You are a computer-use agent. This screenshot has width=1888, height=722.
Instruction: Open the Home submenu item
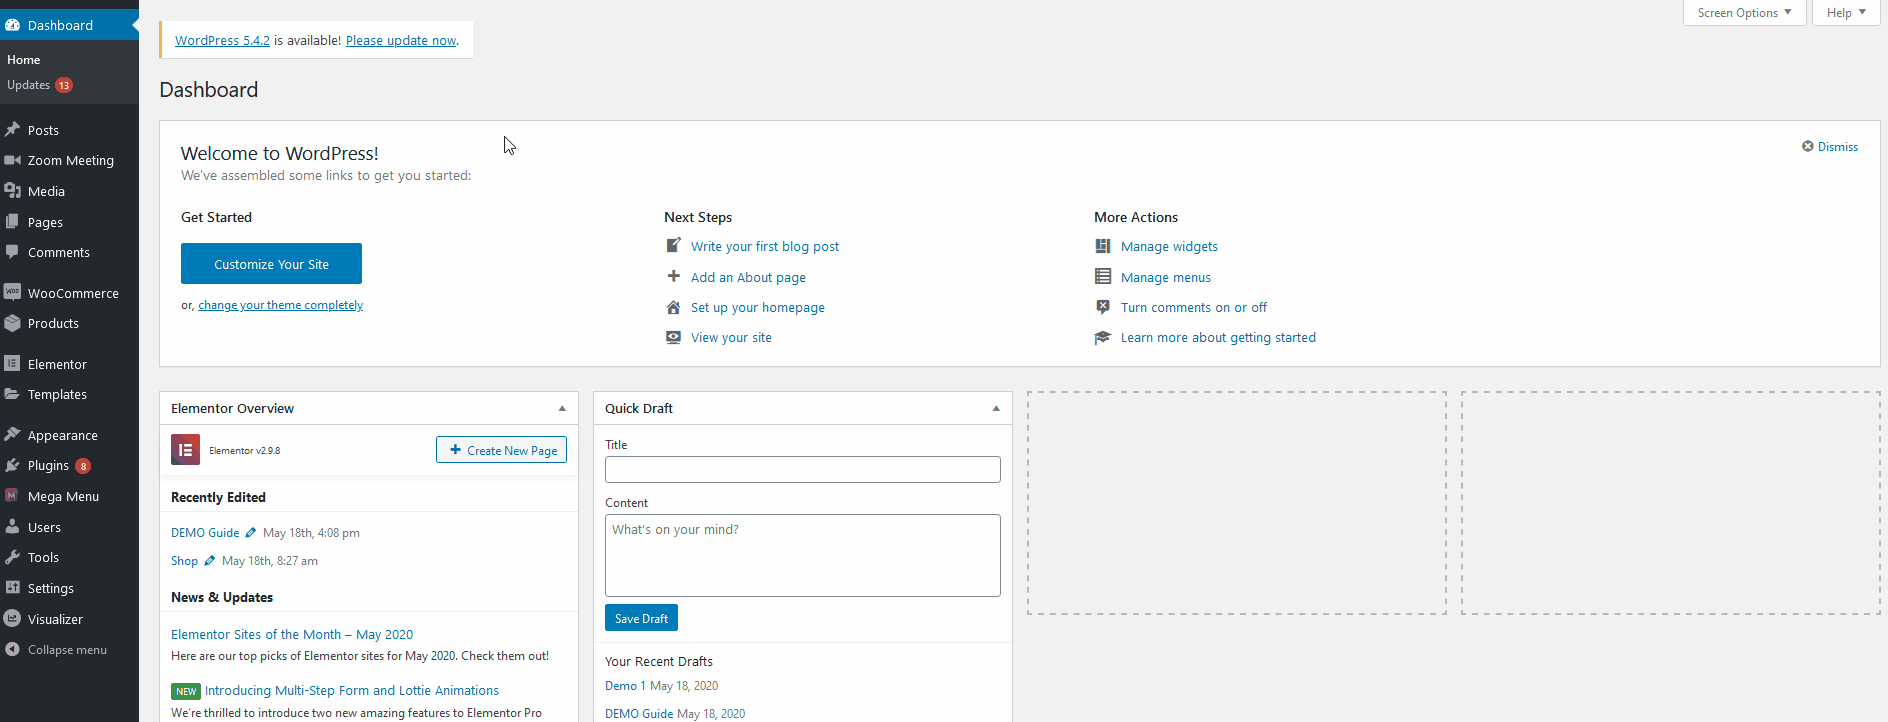pyautogui.click(x=24, y=60)
